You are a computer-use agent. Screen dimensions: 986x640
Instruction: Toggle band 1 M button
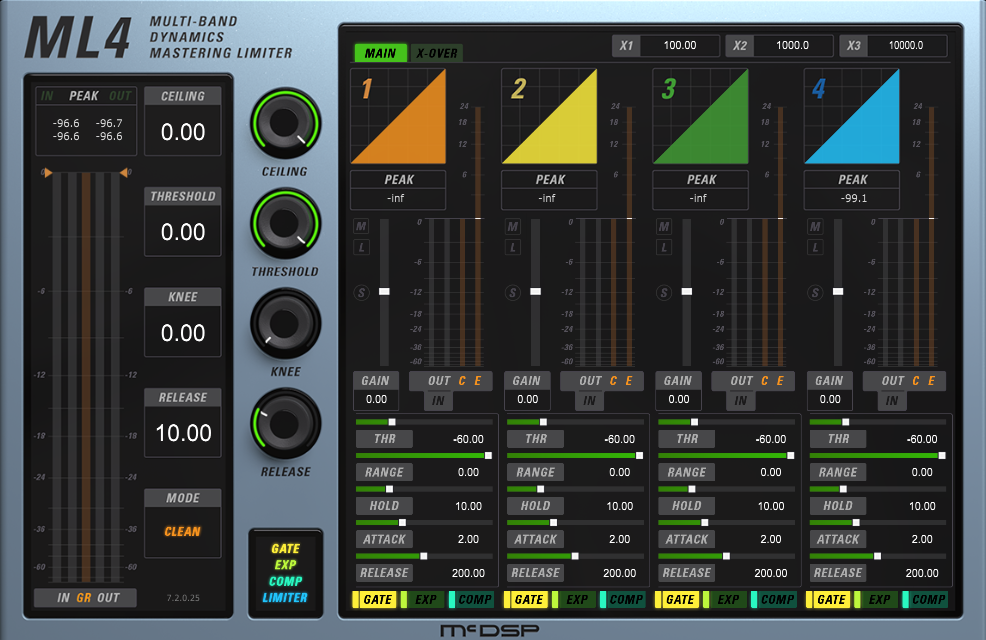(362, 226)
